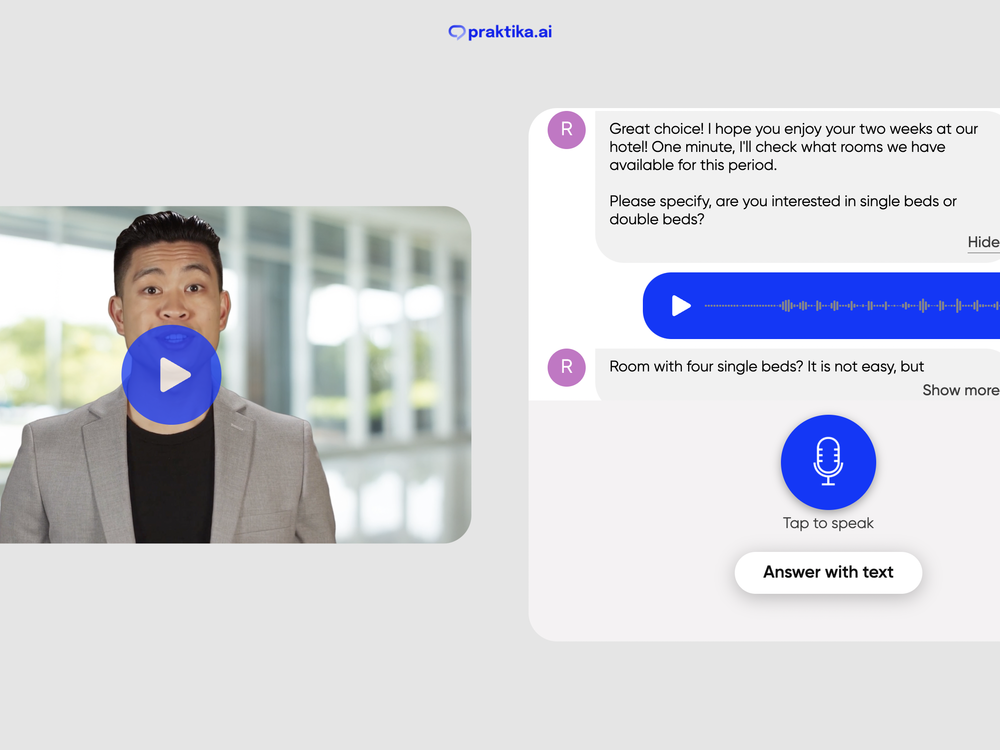Tap the microphone button to speak
Viewport: 1000px width, 750px height.
tap(828, 462)
